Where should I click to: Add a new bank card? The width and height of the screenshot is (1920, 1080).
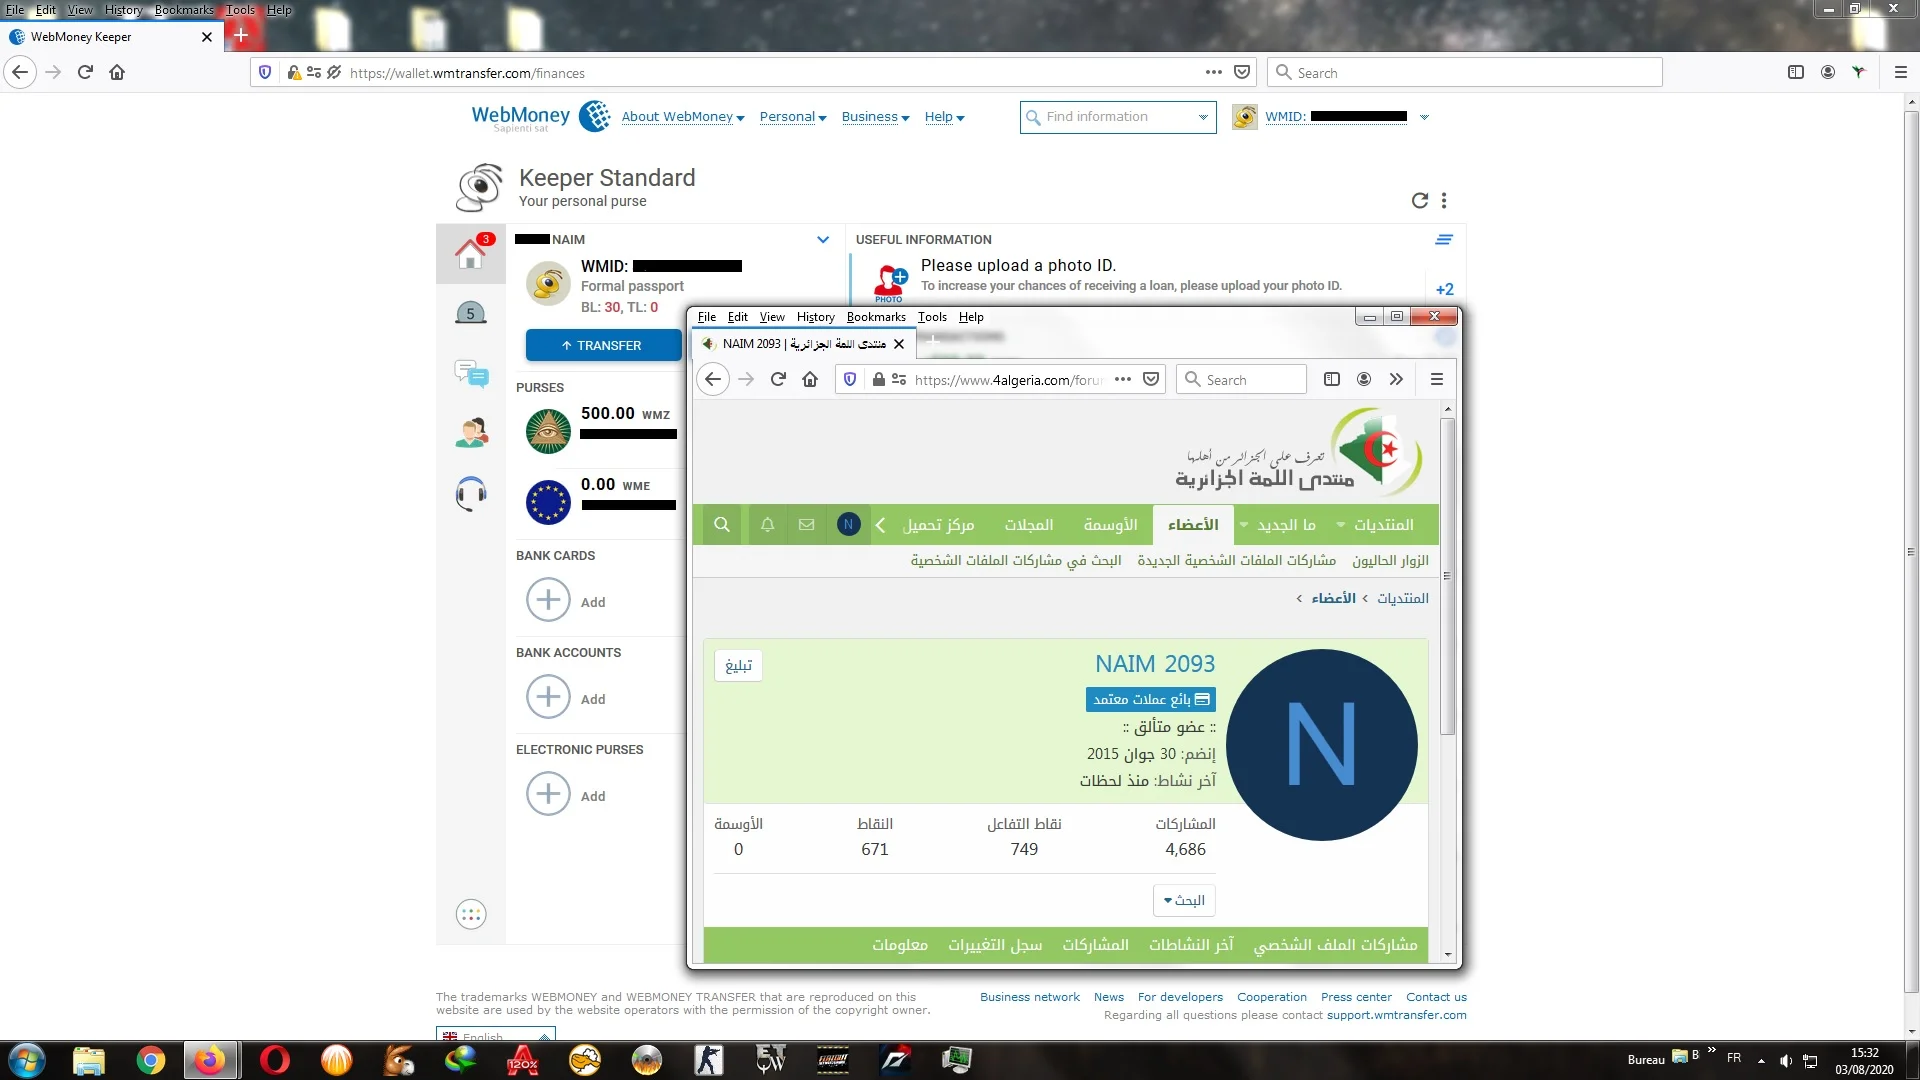[548, 600]
